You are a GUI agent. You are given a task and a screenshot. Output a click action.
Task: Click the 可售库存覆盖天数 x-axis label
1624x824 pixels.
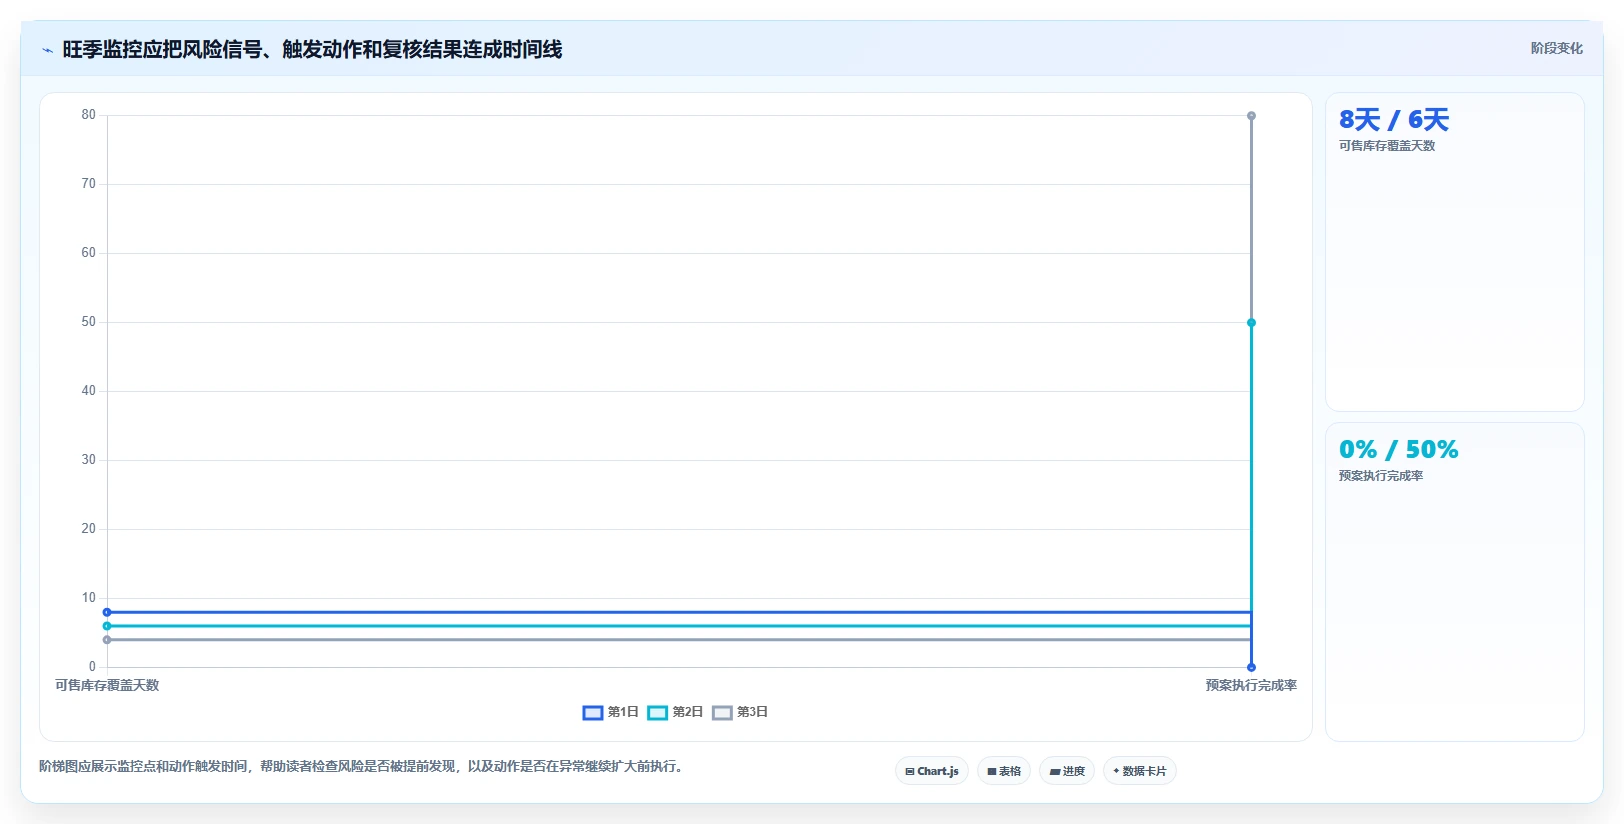coord(107,686)
